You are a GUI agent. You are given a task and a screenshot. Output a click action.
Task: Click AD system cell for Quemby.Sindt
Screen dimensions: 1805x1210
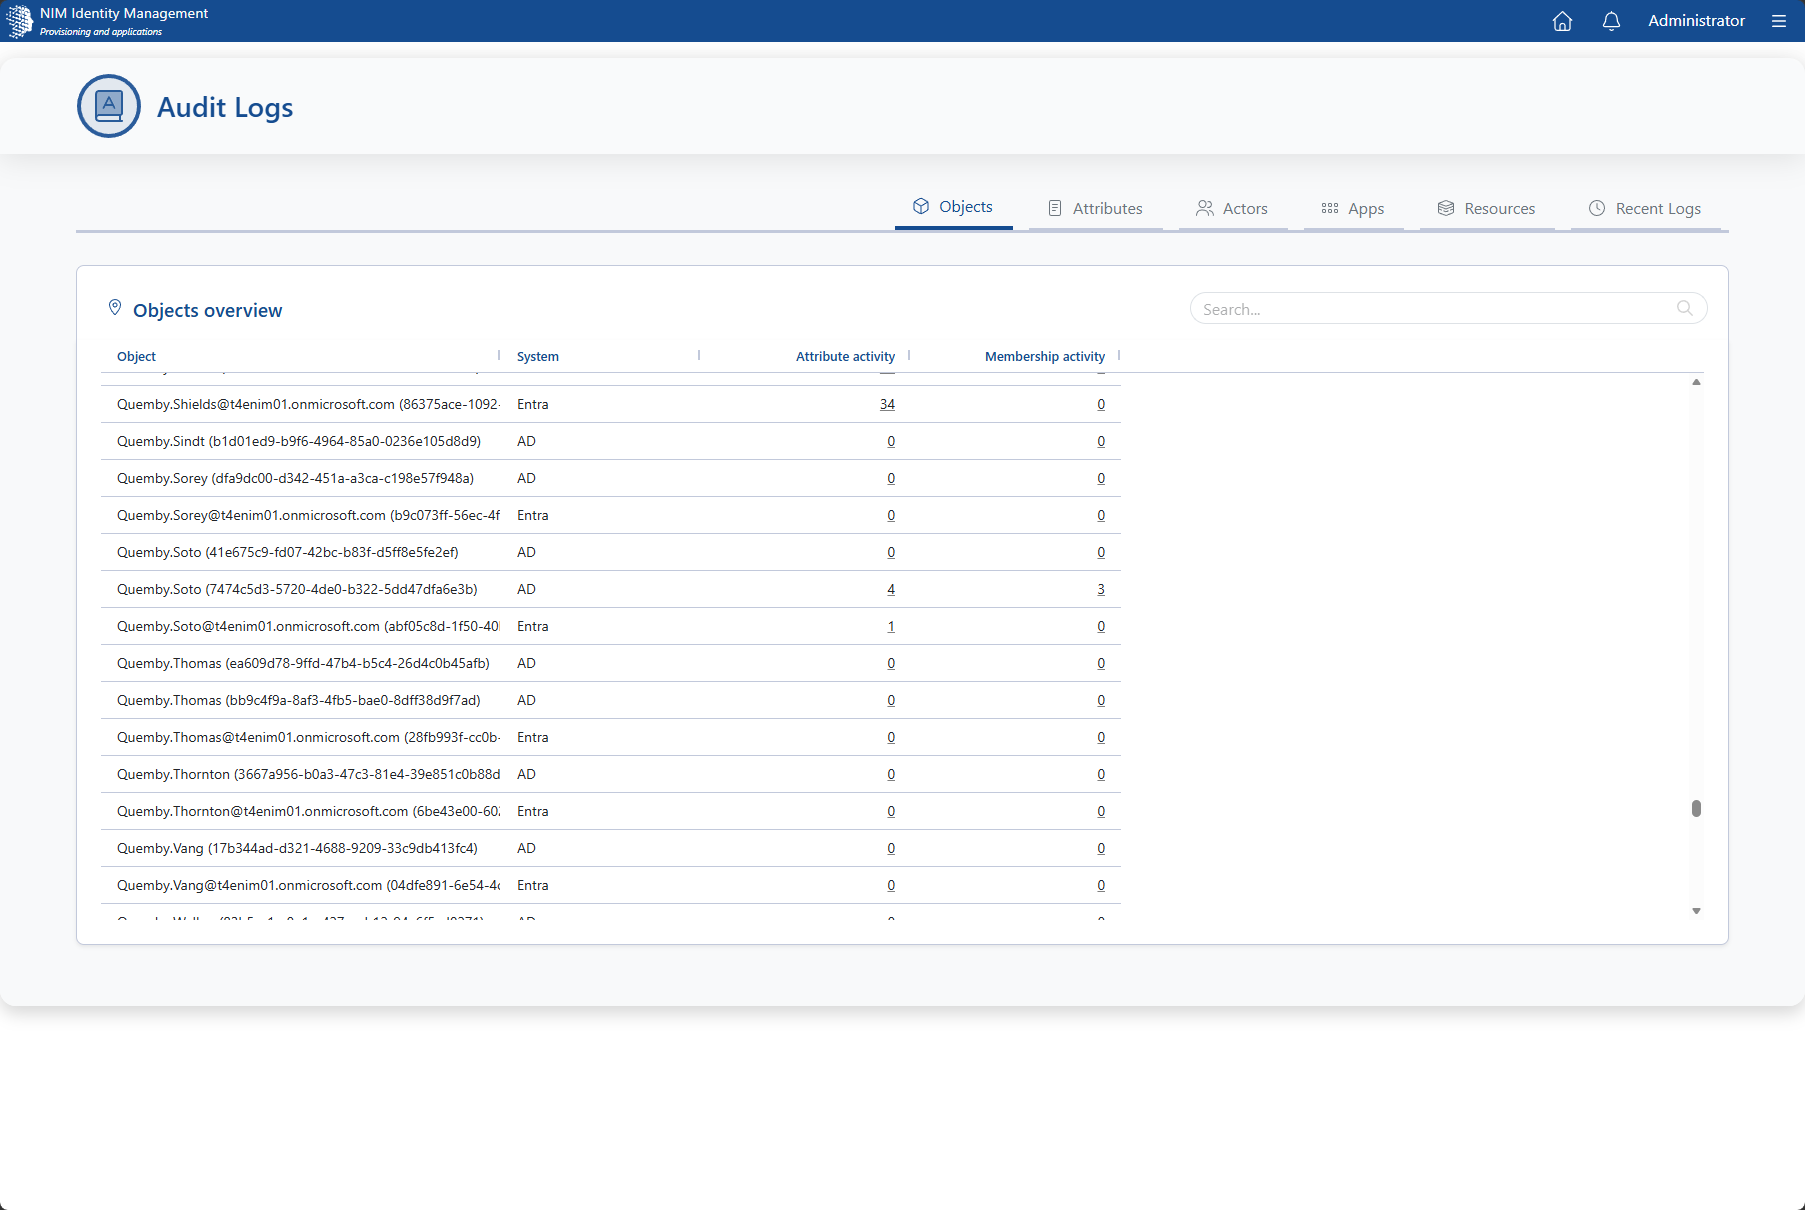(526, 441)
